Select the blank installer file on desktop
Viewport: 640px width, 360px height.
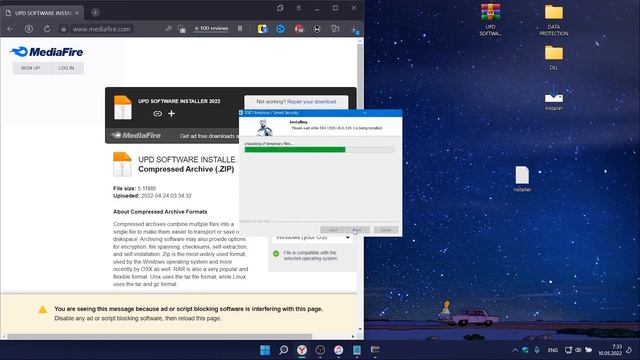522,179
